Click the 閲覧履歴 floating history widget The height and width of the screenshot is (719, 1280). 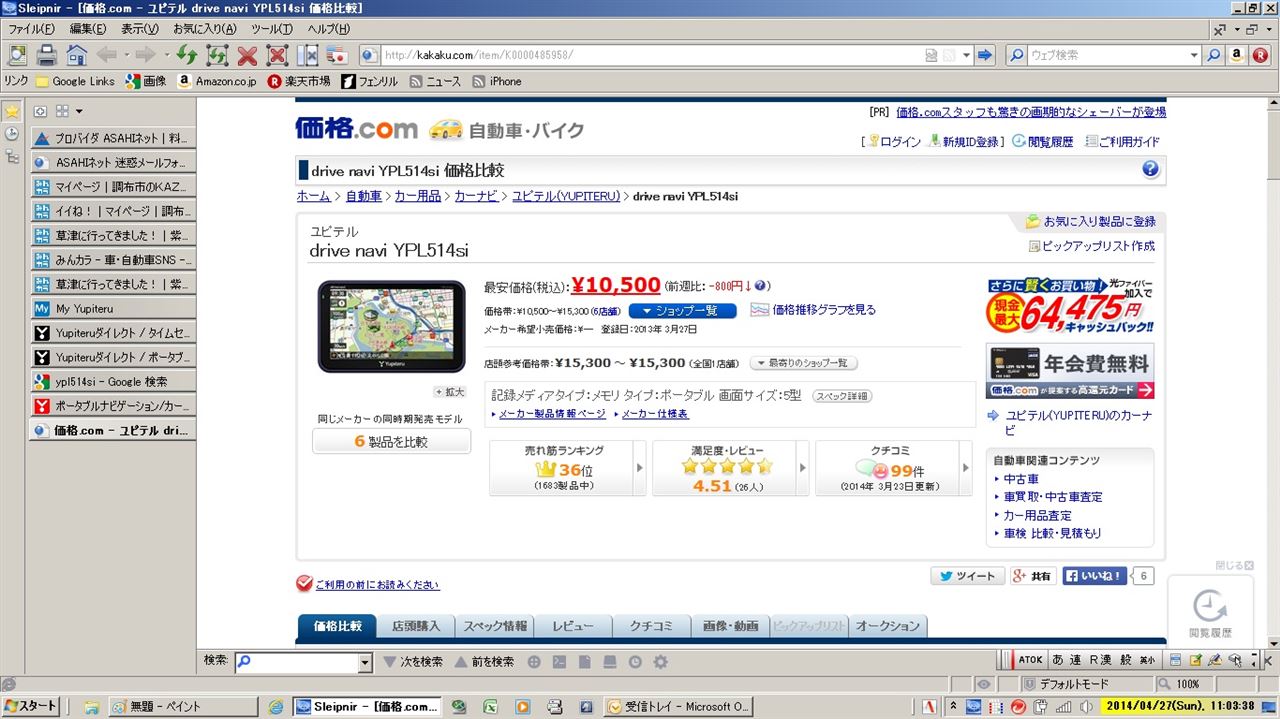pos(1210,612)
